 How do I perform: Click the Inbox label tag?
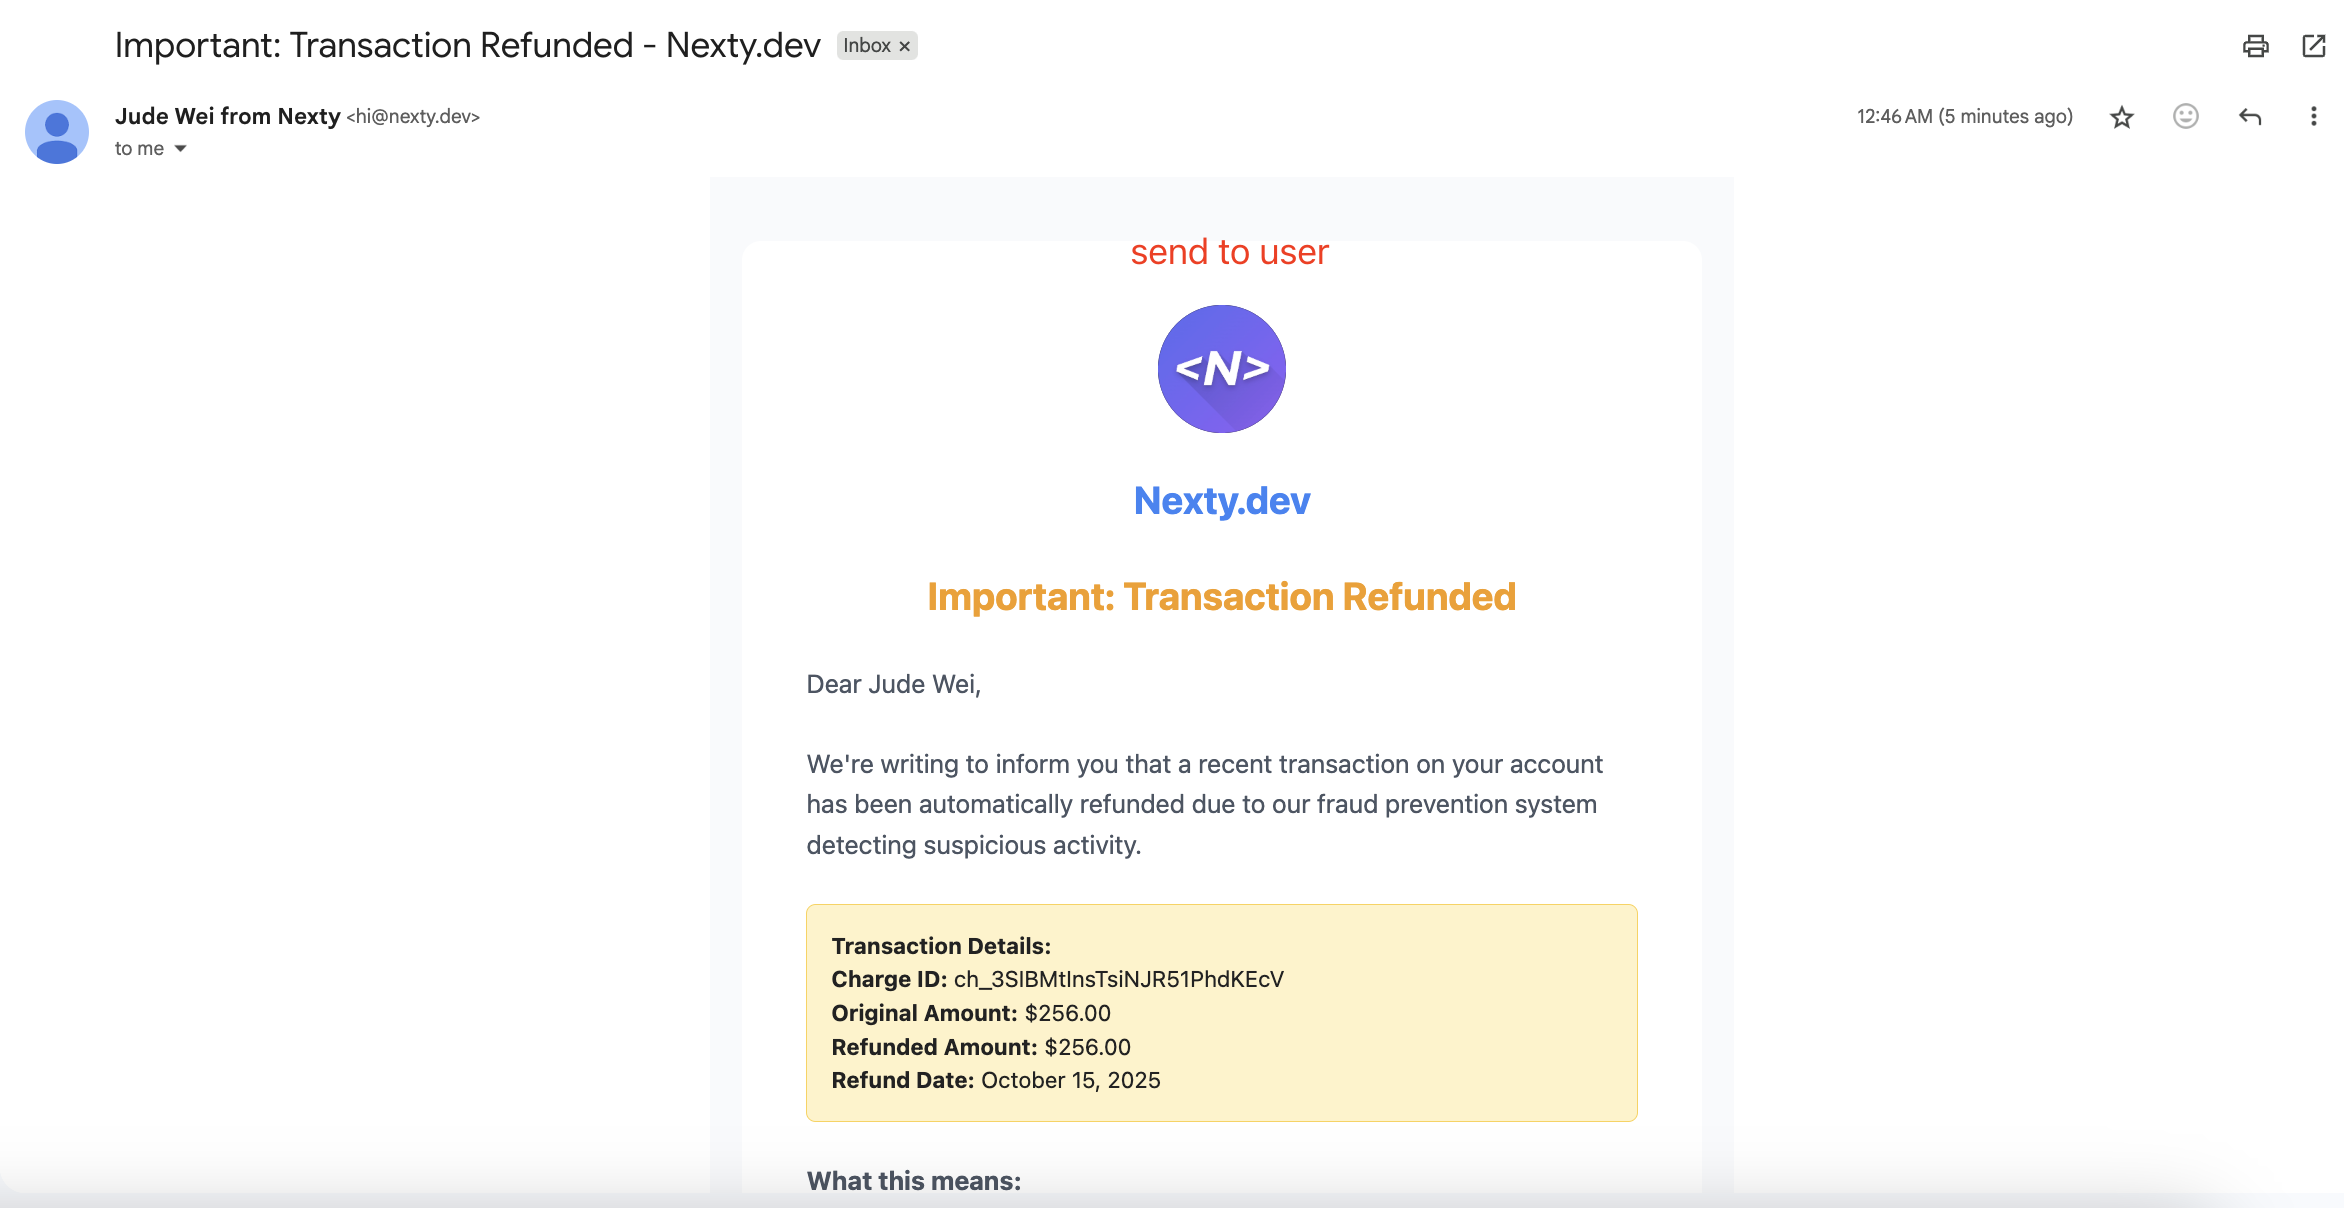(866, 46)
